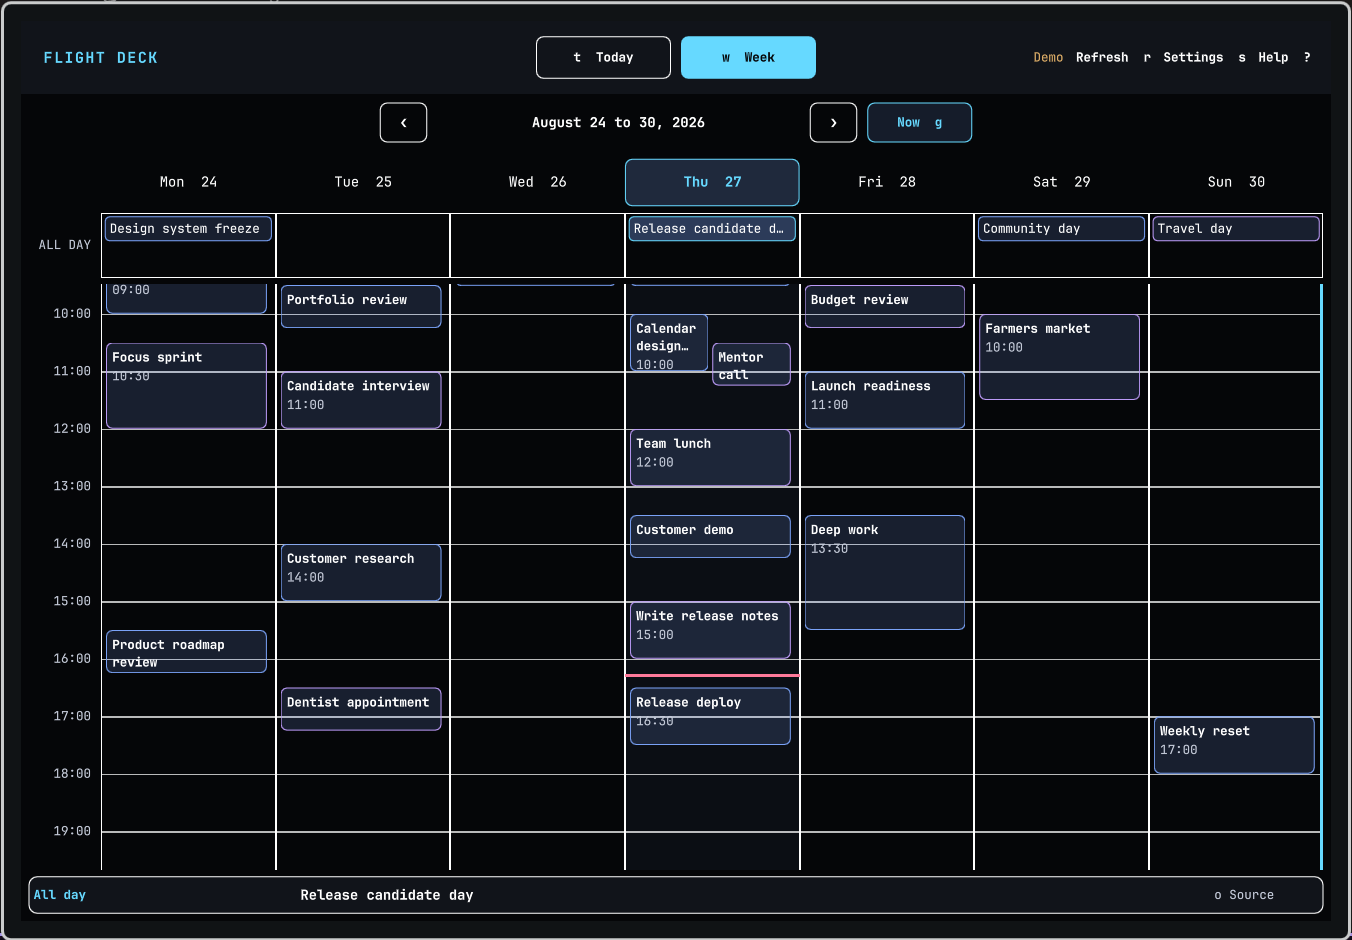
Task: Select the Sun 30 day header
Action: tap(1236, 182)
